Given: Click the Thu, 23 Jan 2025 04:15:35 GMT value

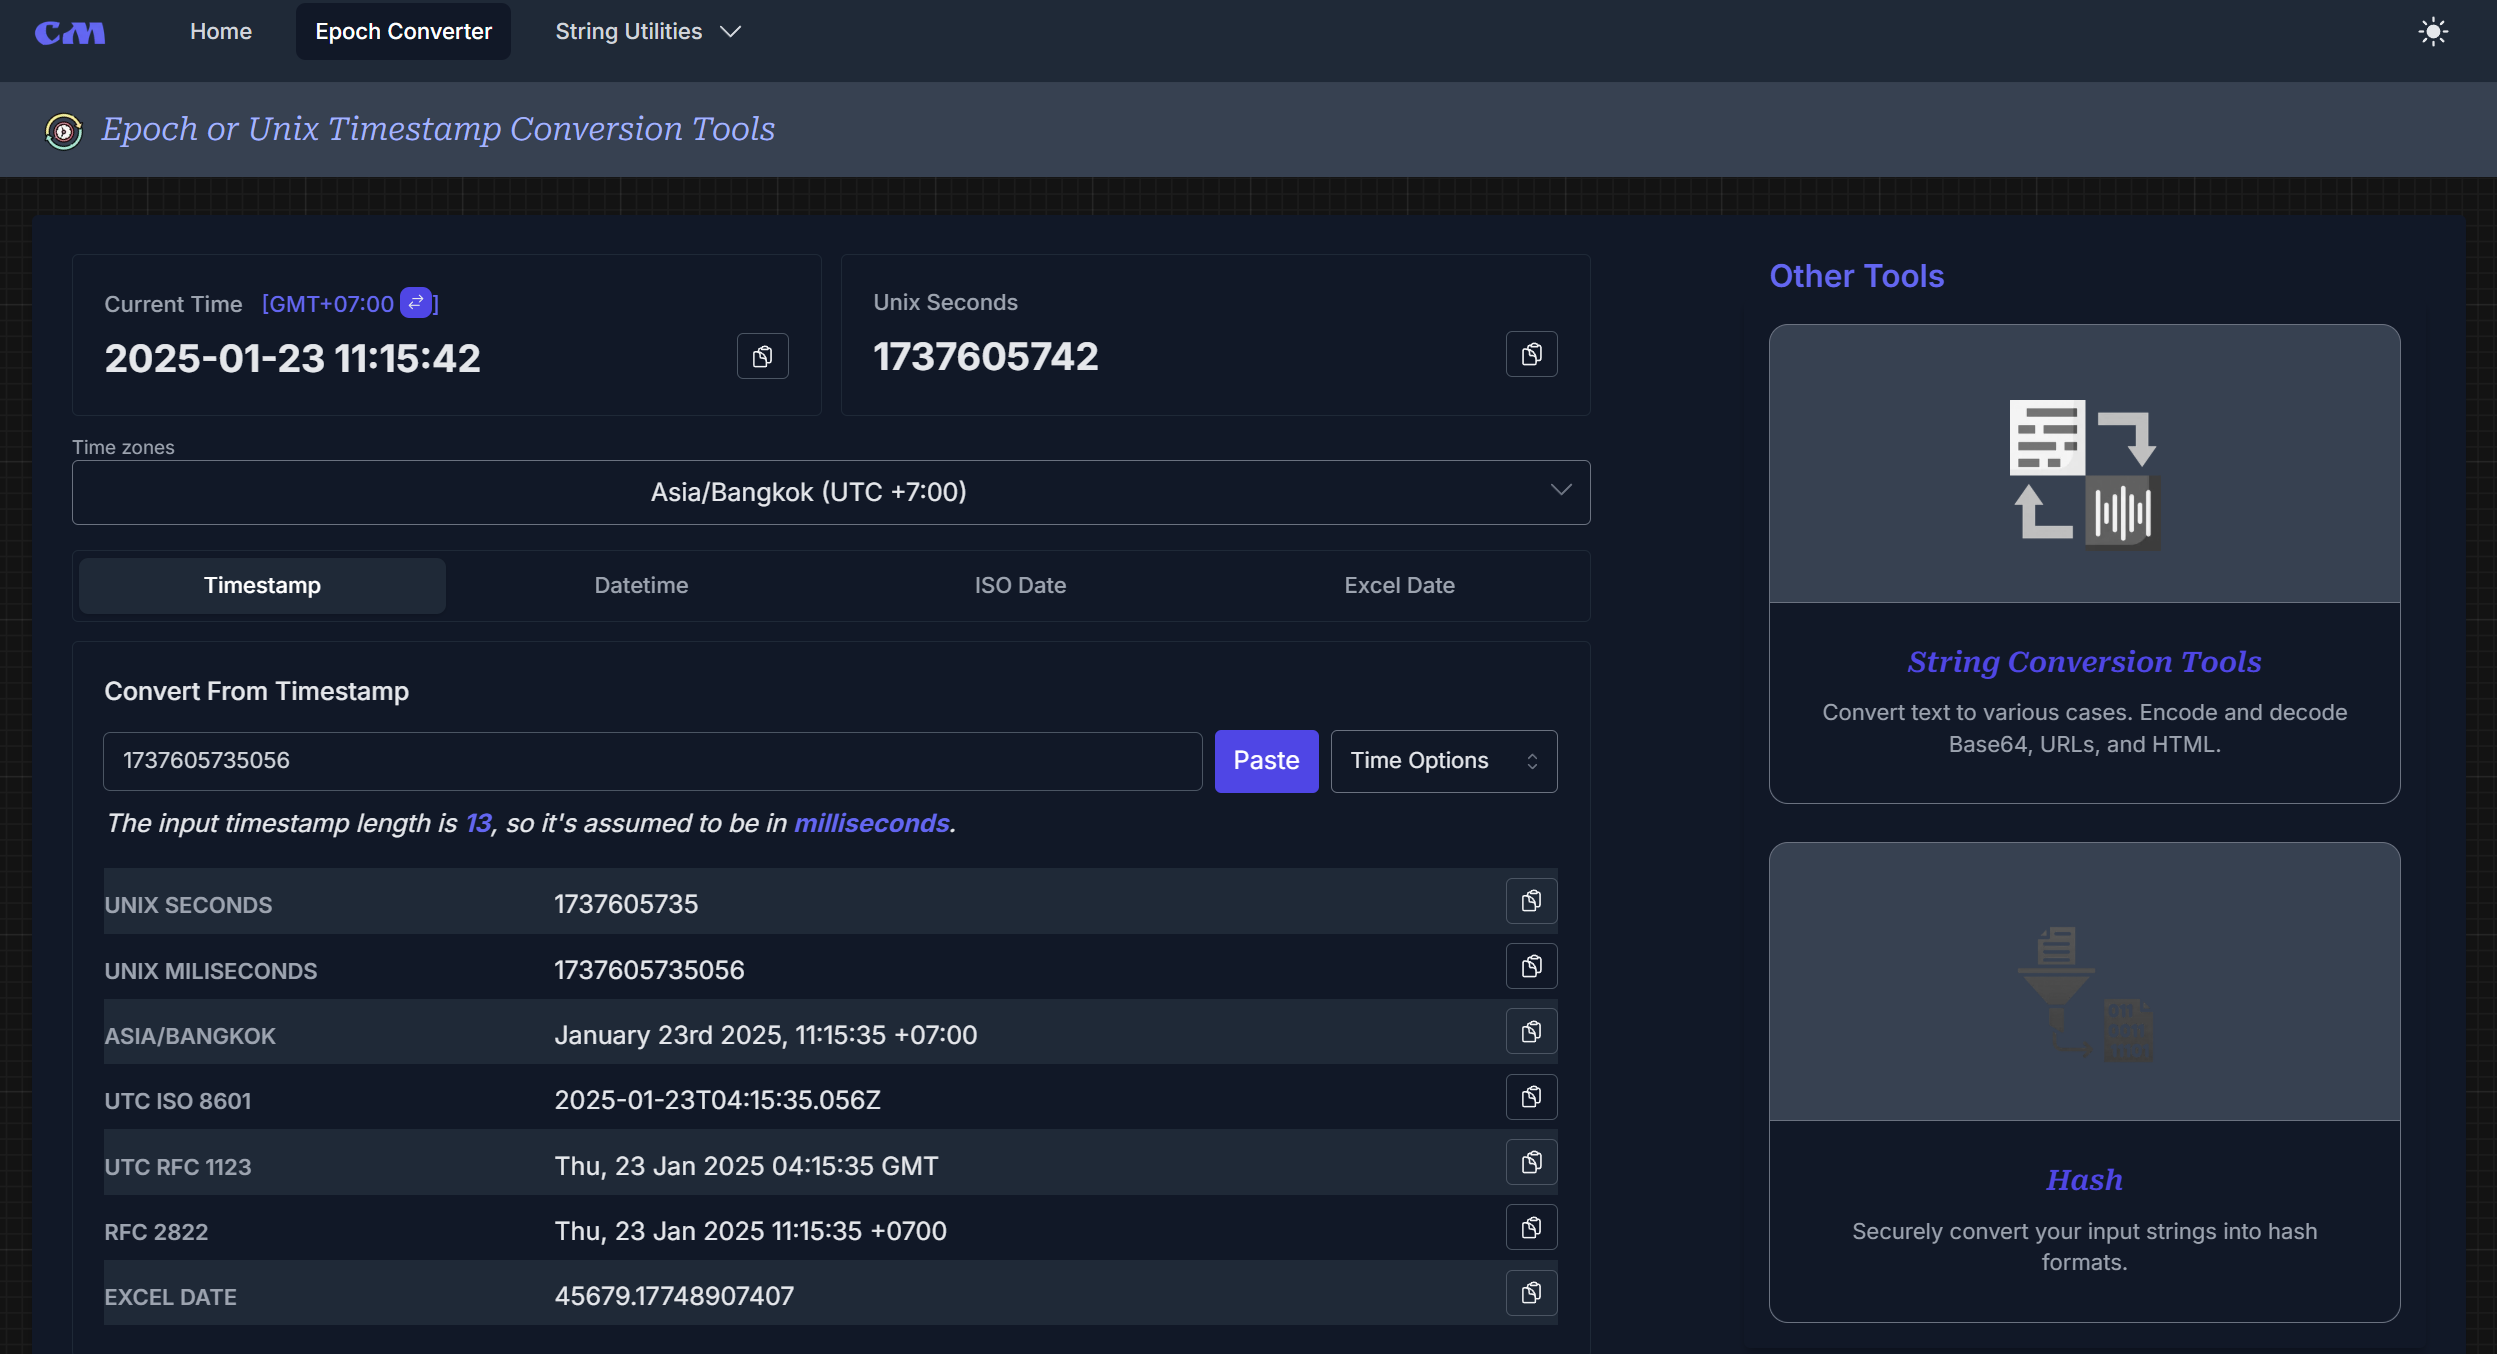Looking at the screenshot, I should (746, 1166).
